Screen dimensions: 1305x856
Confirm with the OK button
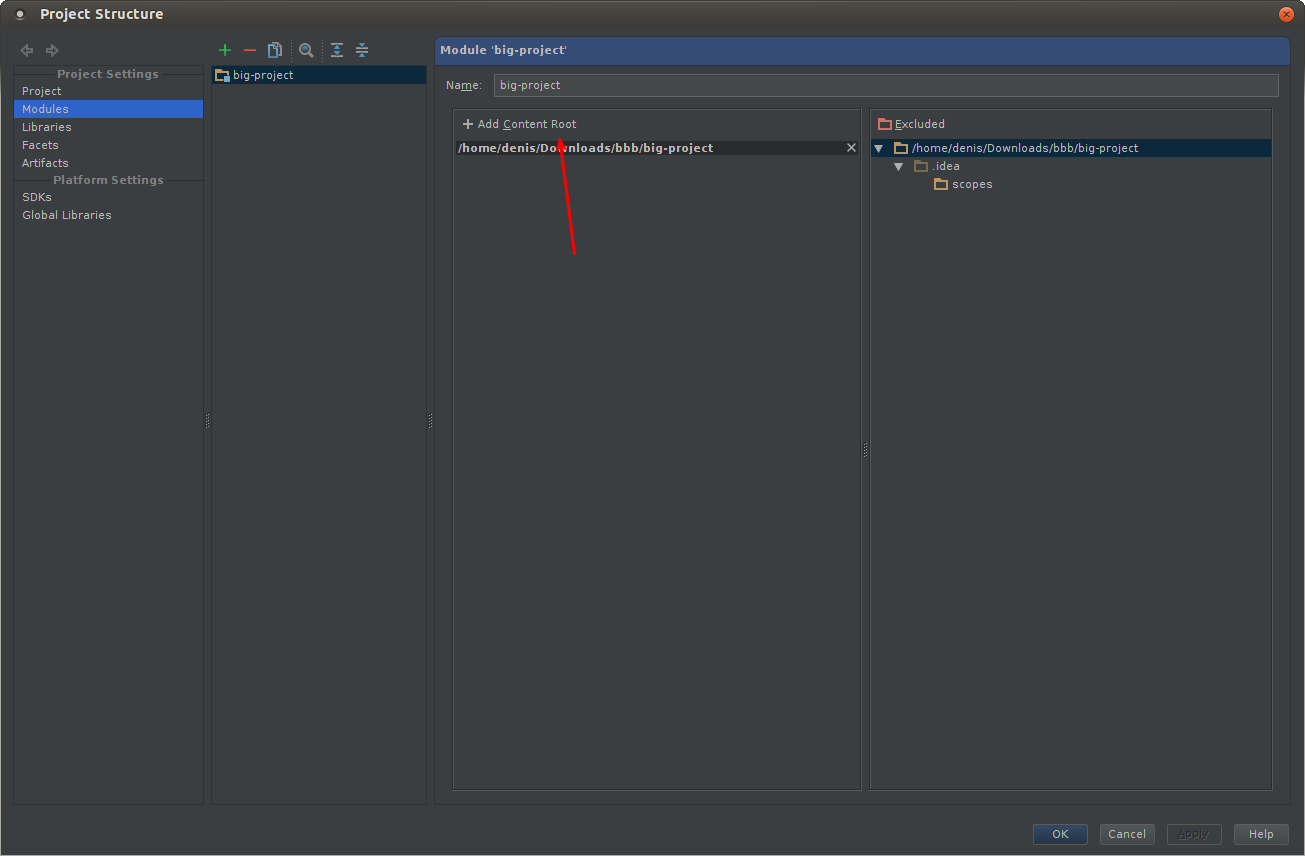point(1060,834)
